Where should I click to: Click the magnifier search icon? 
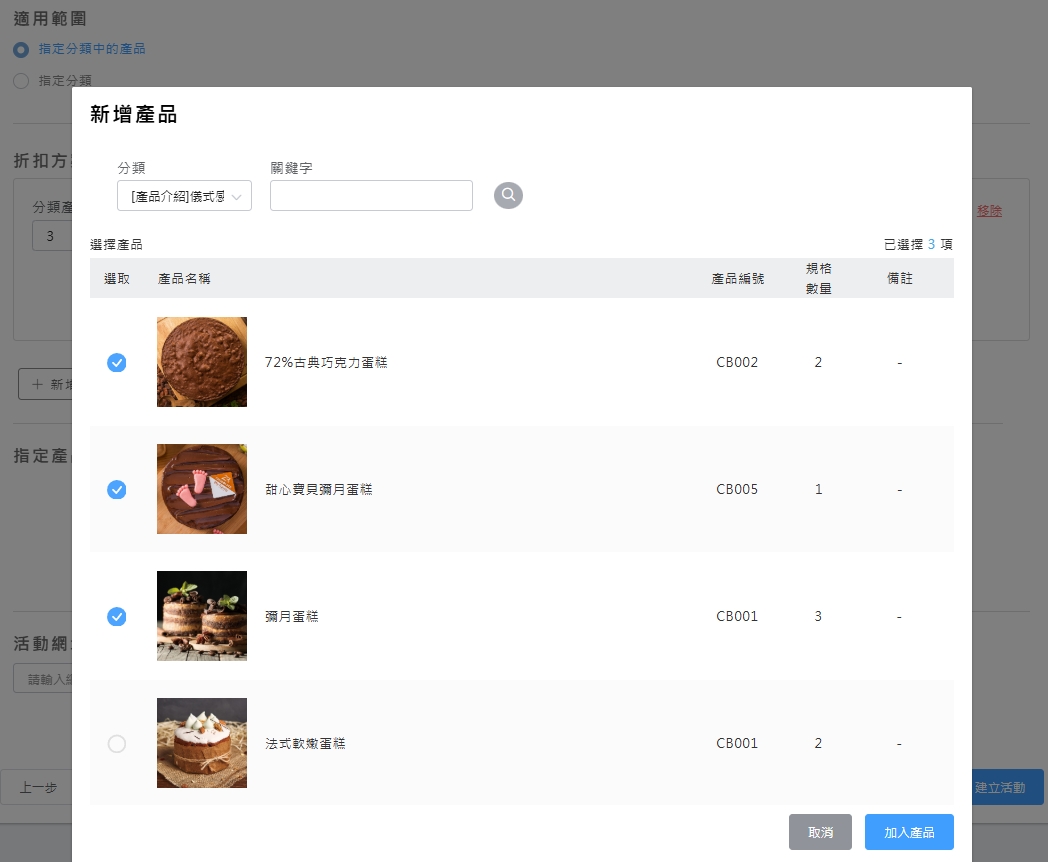508,195
